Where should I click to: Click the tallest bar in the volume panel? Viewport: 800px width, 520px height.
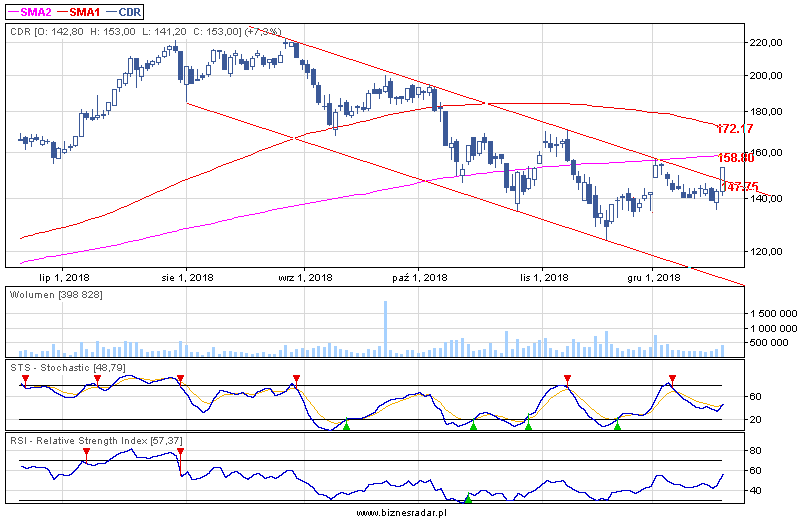385,325
